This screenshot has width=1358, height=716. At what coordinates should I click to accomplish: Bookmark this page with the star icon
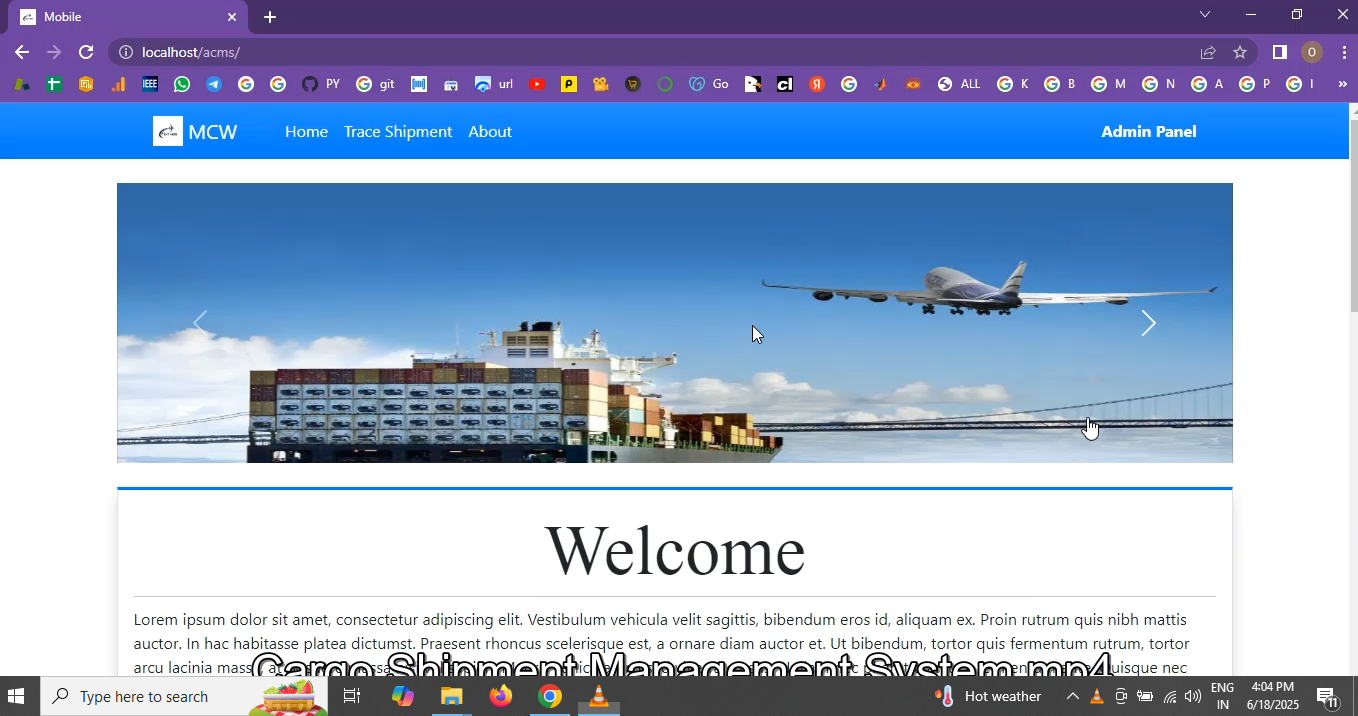[x=1240, y=52]
